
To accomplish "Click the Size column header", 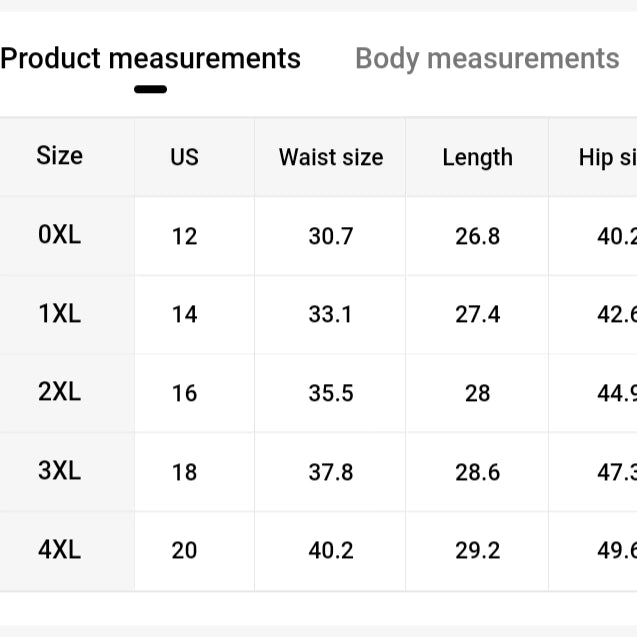I will pos(60,156).
